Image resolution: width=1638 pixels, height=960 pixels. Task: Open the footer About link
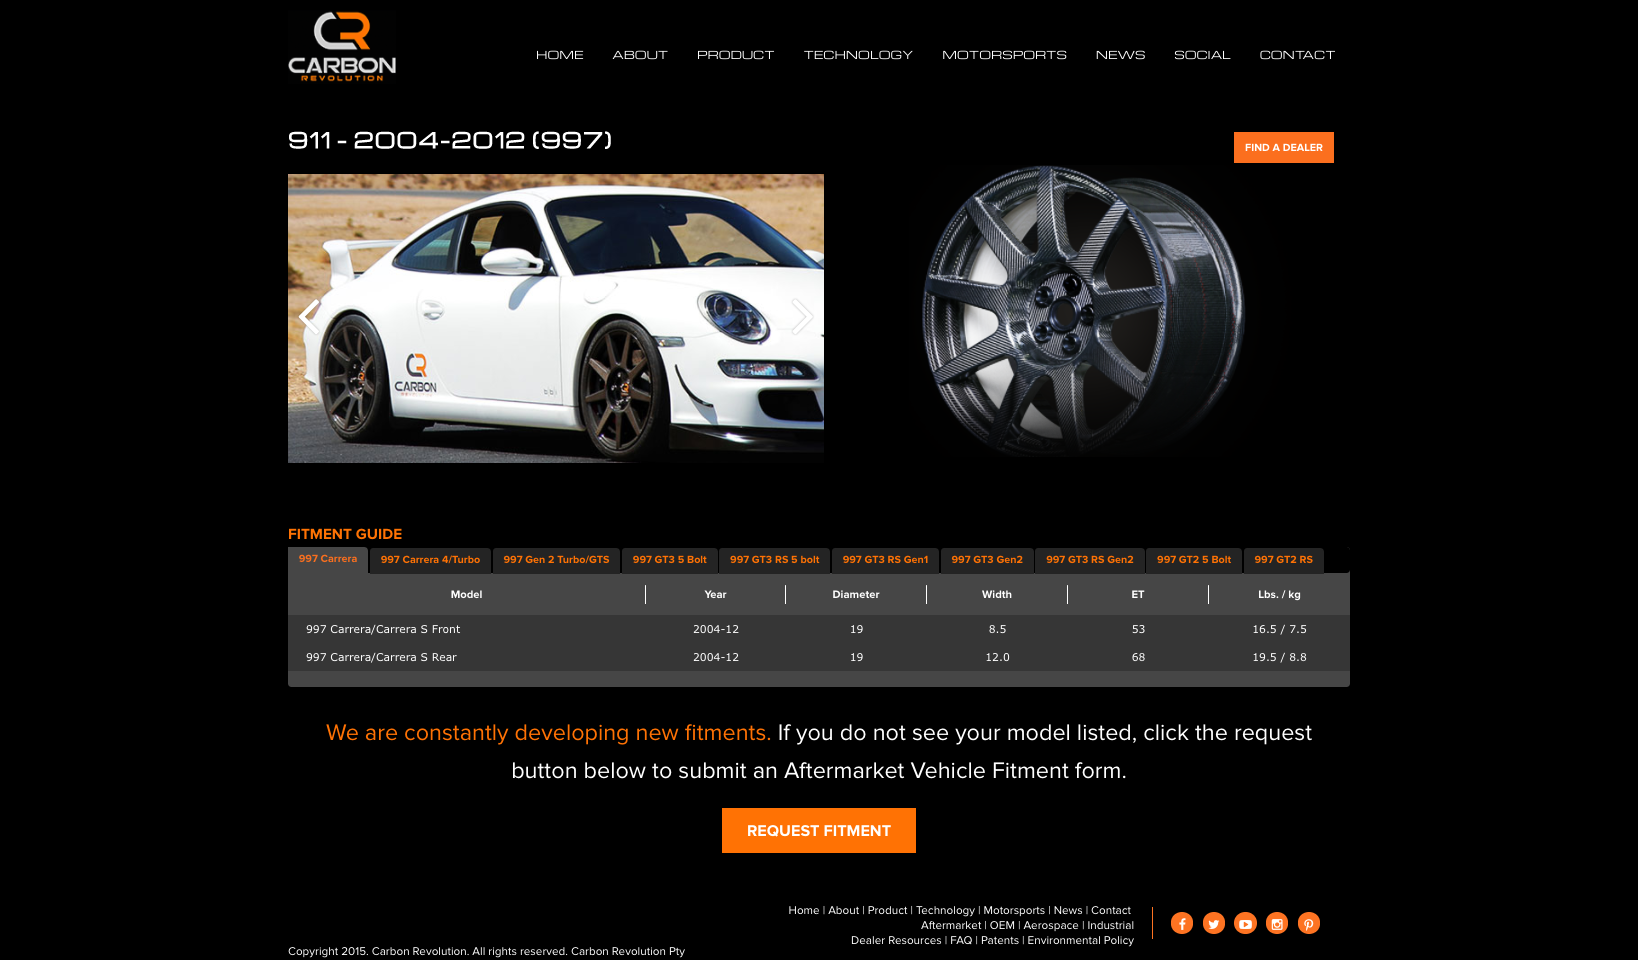tap(844, 910)
